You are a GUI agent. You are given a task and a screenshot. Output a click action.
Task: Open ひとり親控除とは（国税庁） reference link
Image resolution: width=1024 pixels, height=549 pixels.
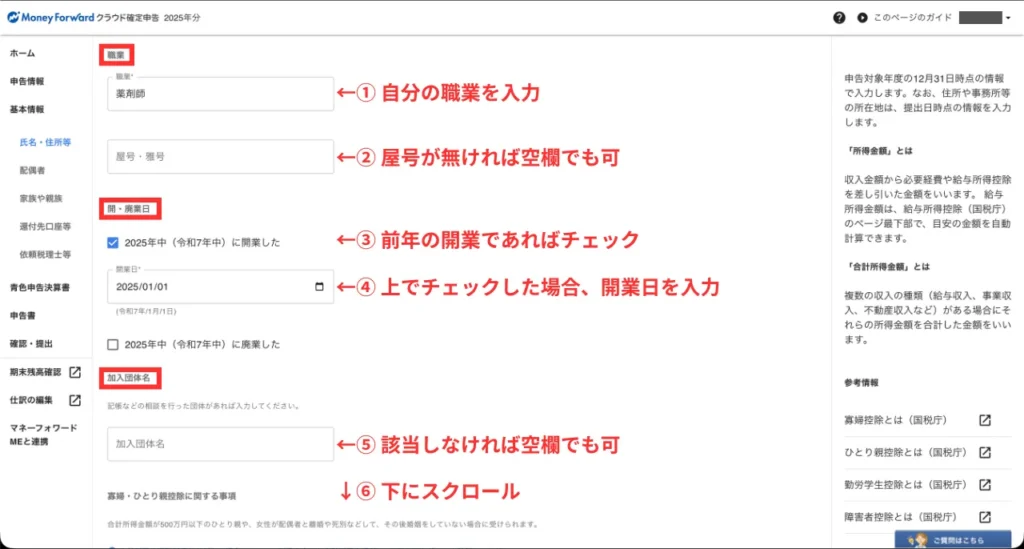(905, 452)
